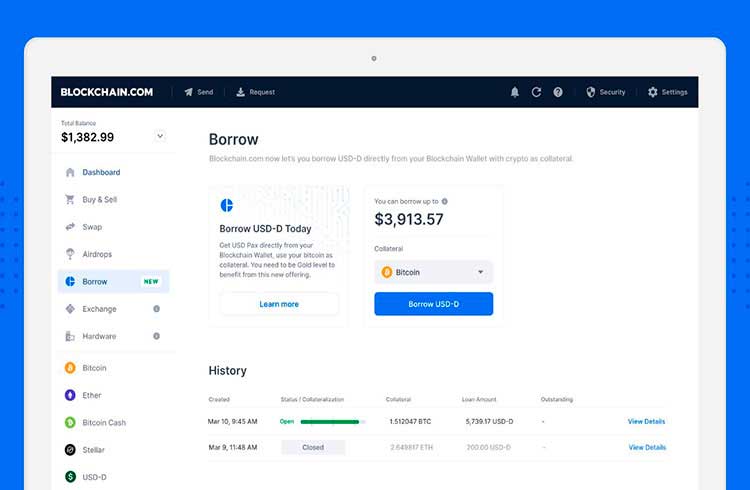This screenshot has height=490, width=750.
Task: Go to the Swap section
Action: click(x=92, y=227)
